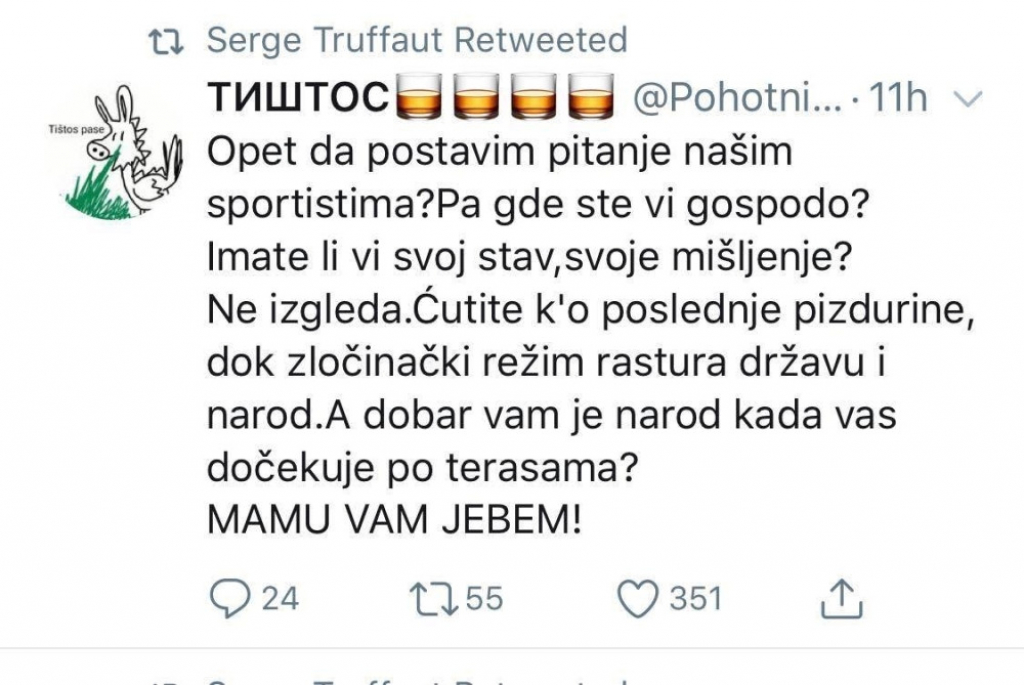Retweet the tweet using the arrows icon

pyautogui.click(x=430, y=598)
